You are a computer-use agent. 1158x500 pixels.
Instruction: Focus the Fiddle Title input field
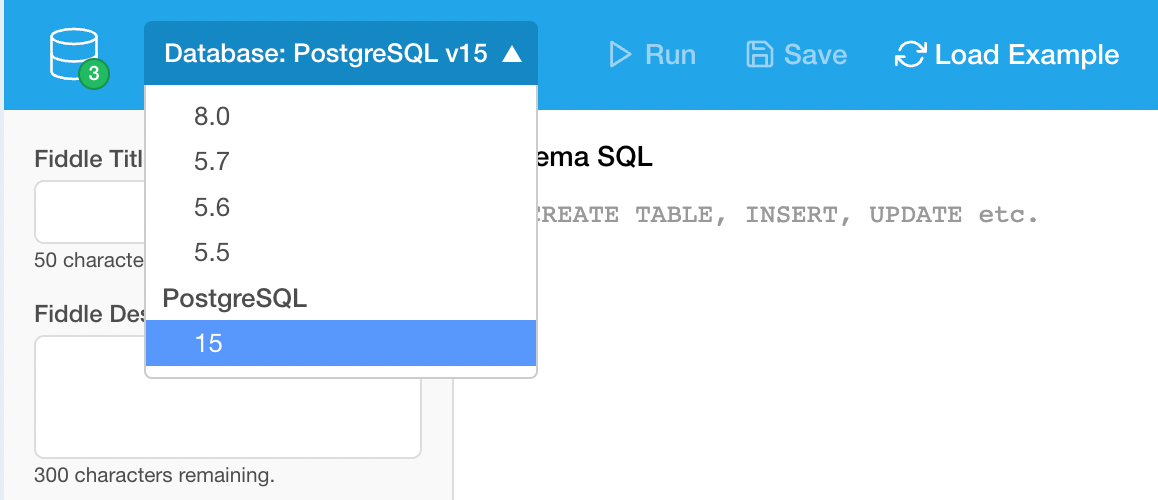[x=90, y=212]
